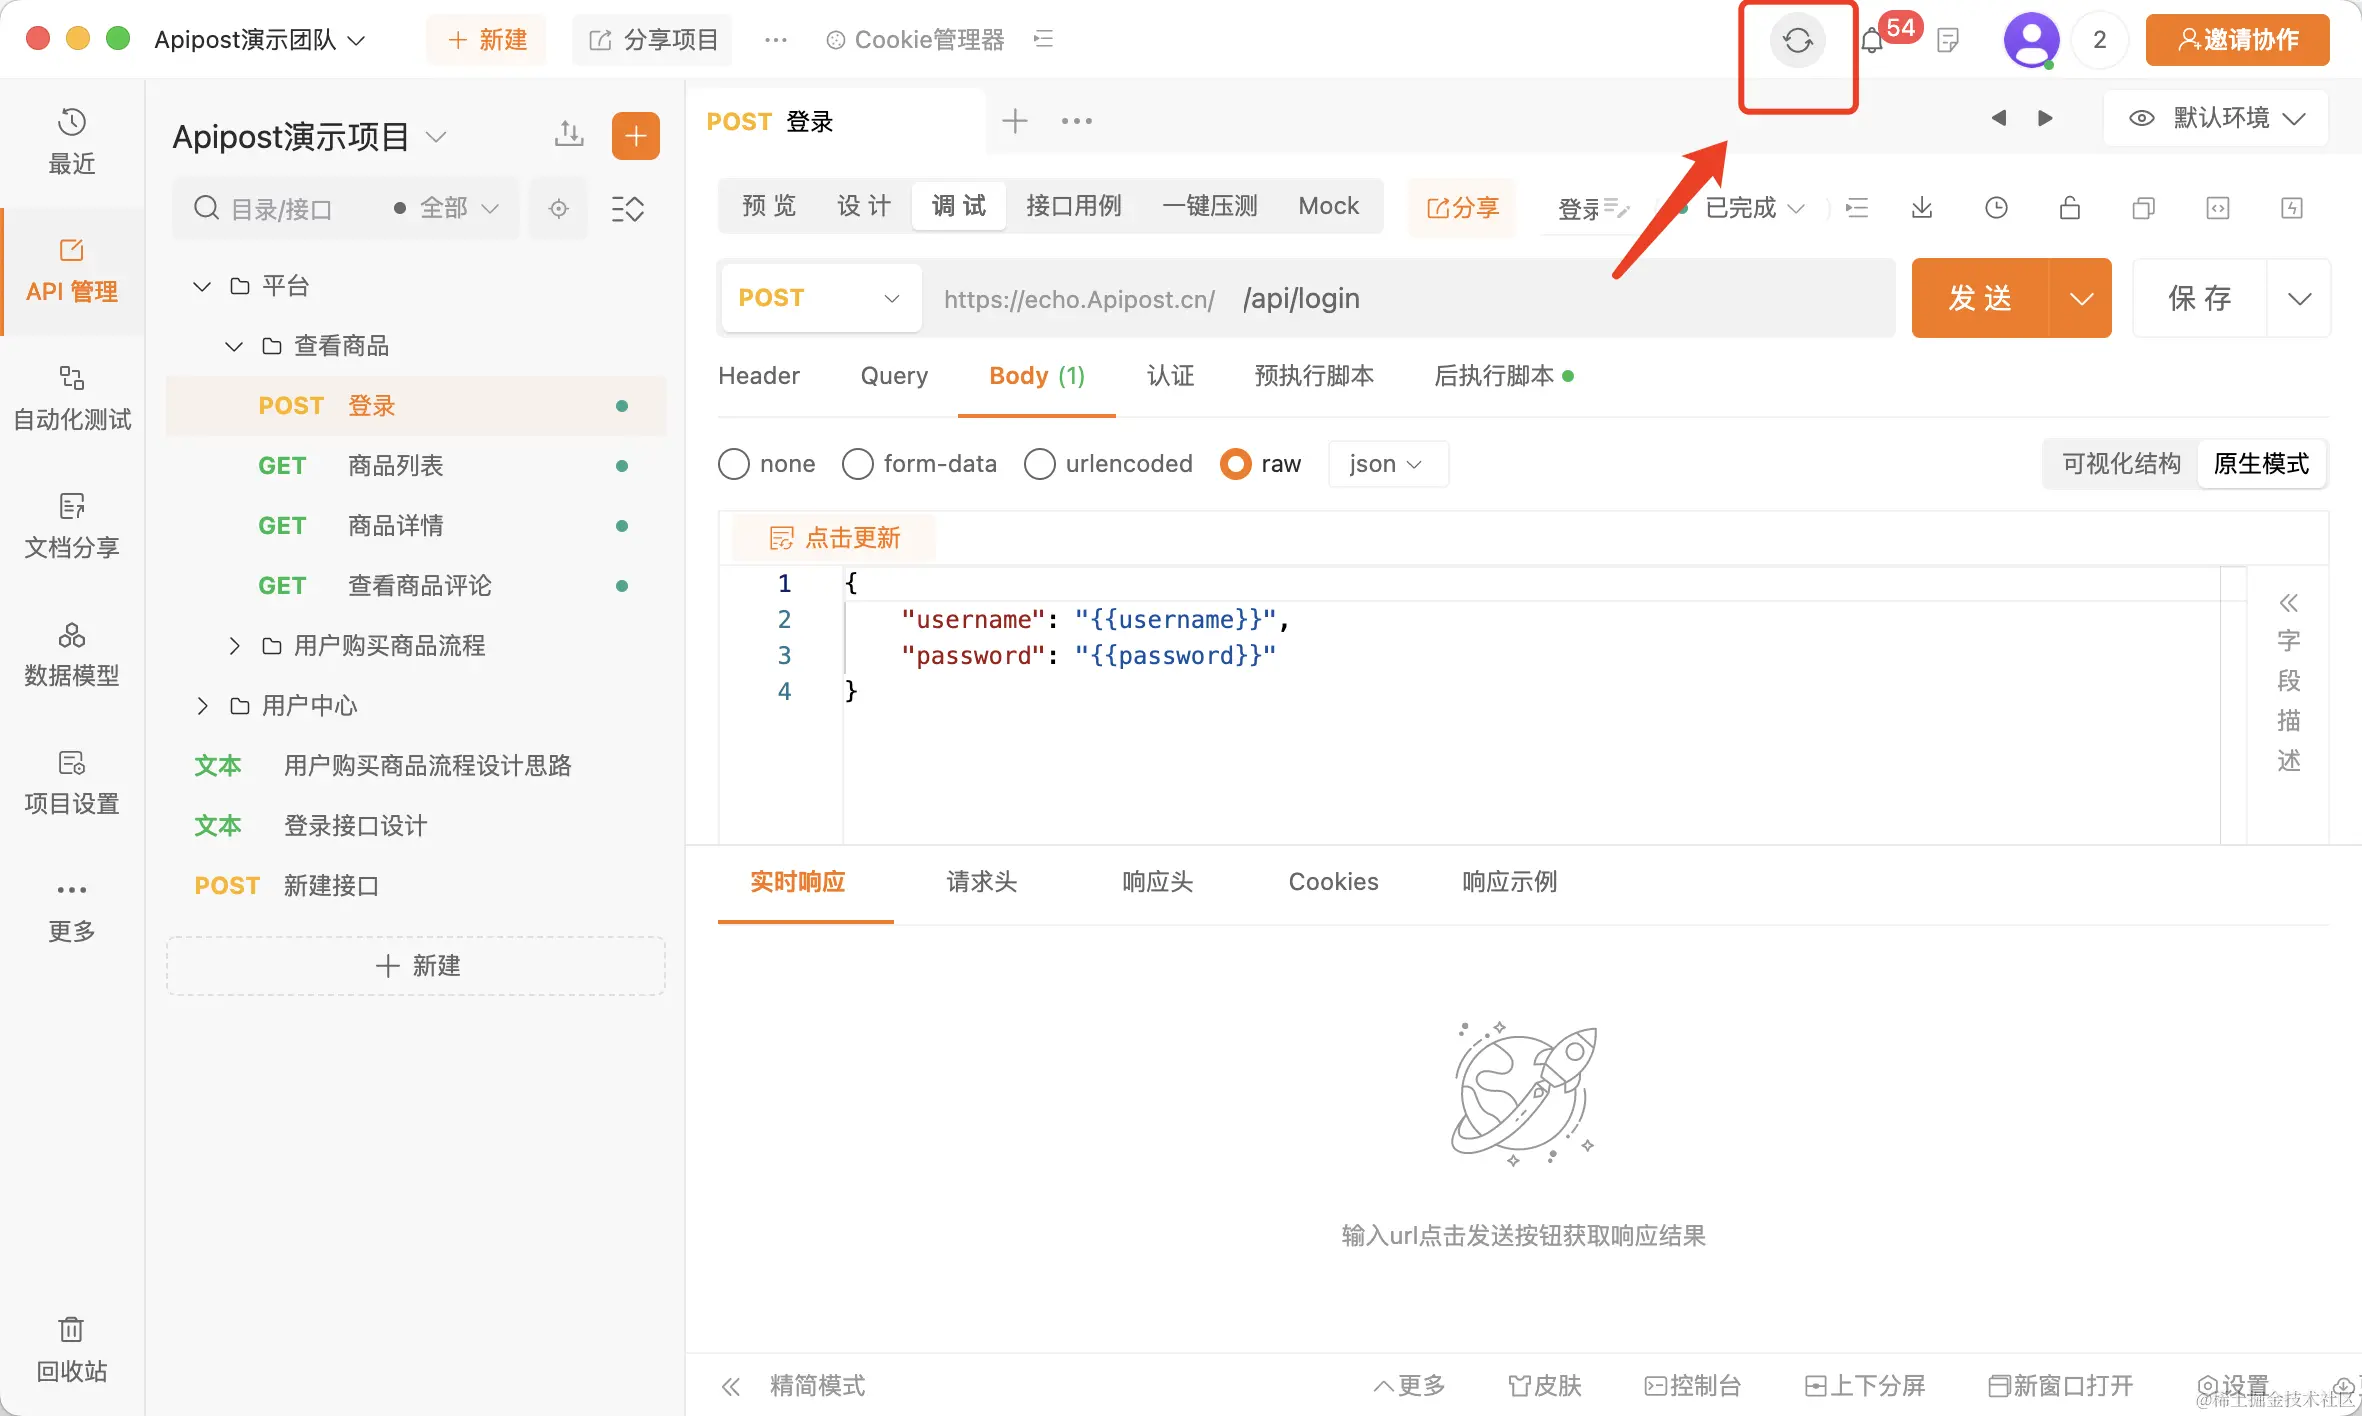The height and width of the screenshot is (1416, 2362).
Task: Expand the 用户中心 folder
Action: 204,706
